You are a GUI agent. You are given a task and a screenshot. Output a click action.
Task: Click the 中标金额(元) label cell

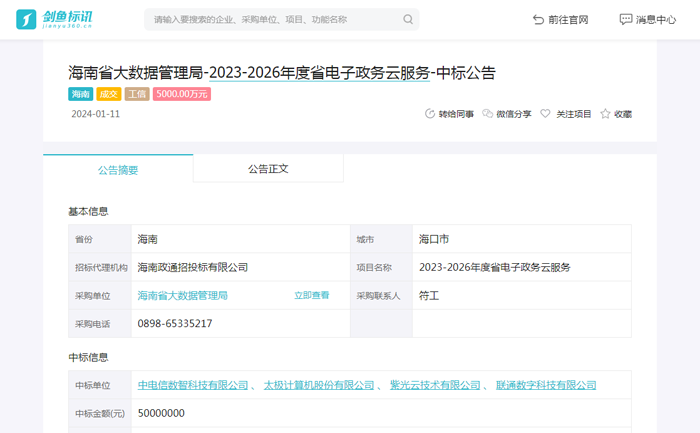(x=100, y=414)
